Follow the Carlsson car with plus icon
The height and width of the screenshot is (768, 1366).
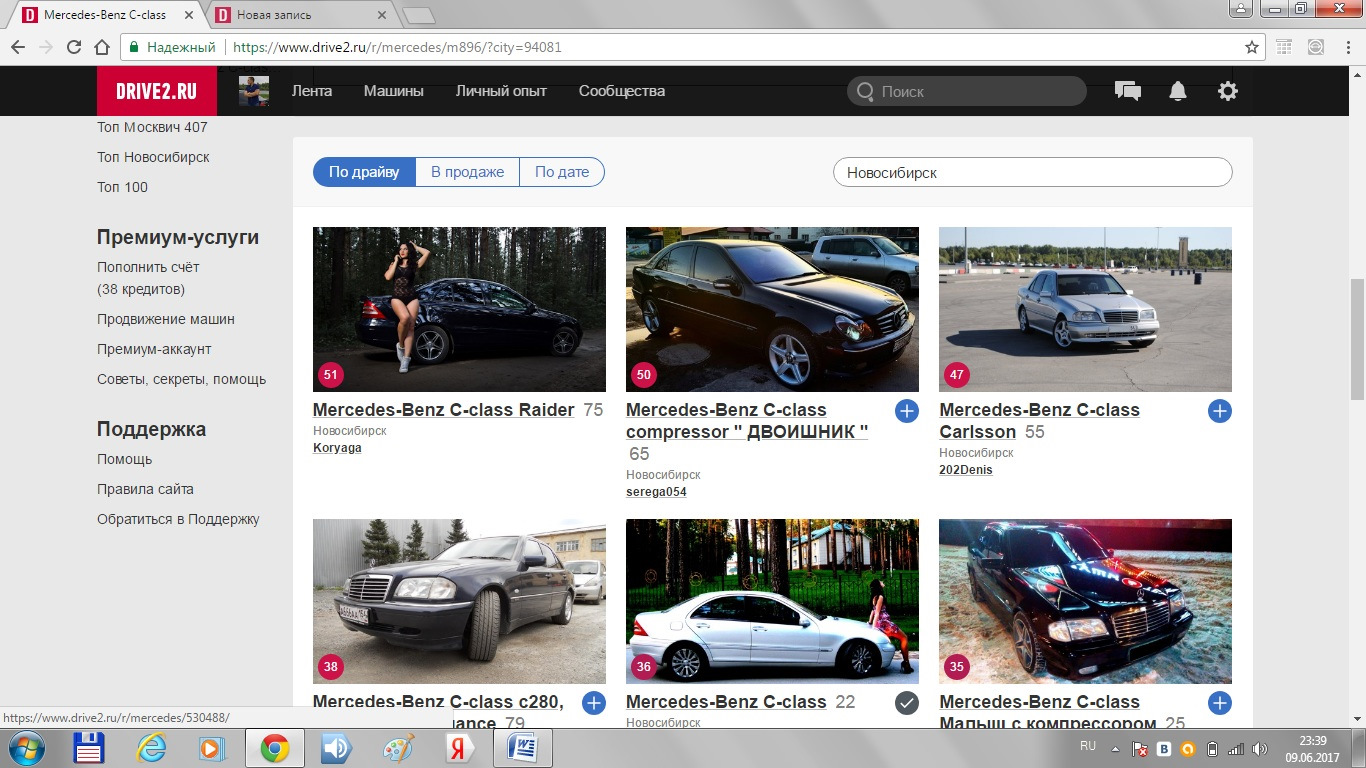[x=1220, y=411]
